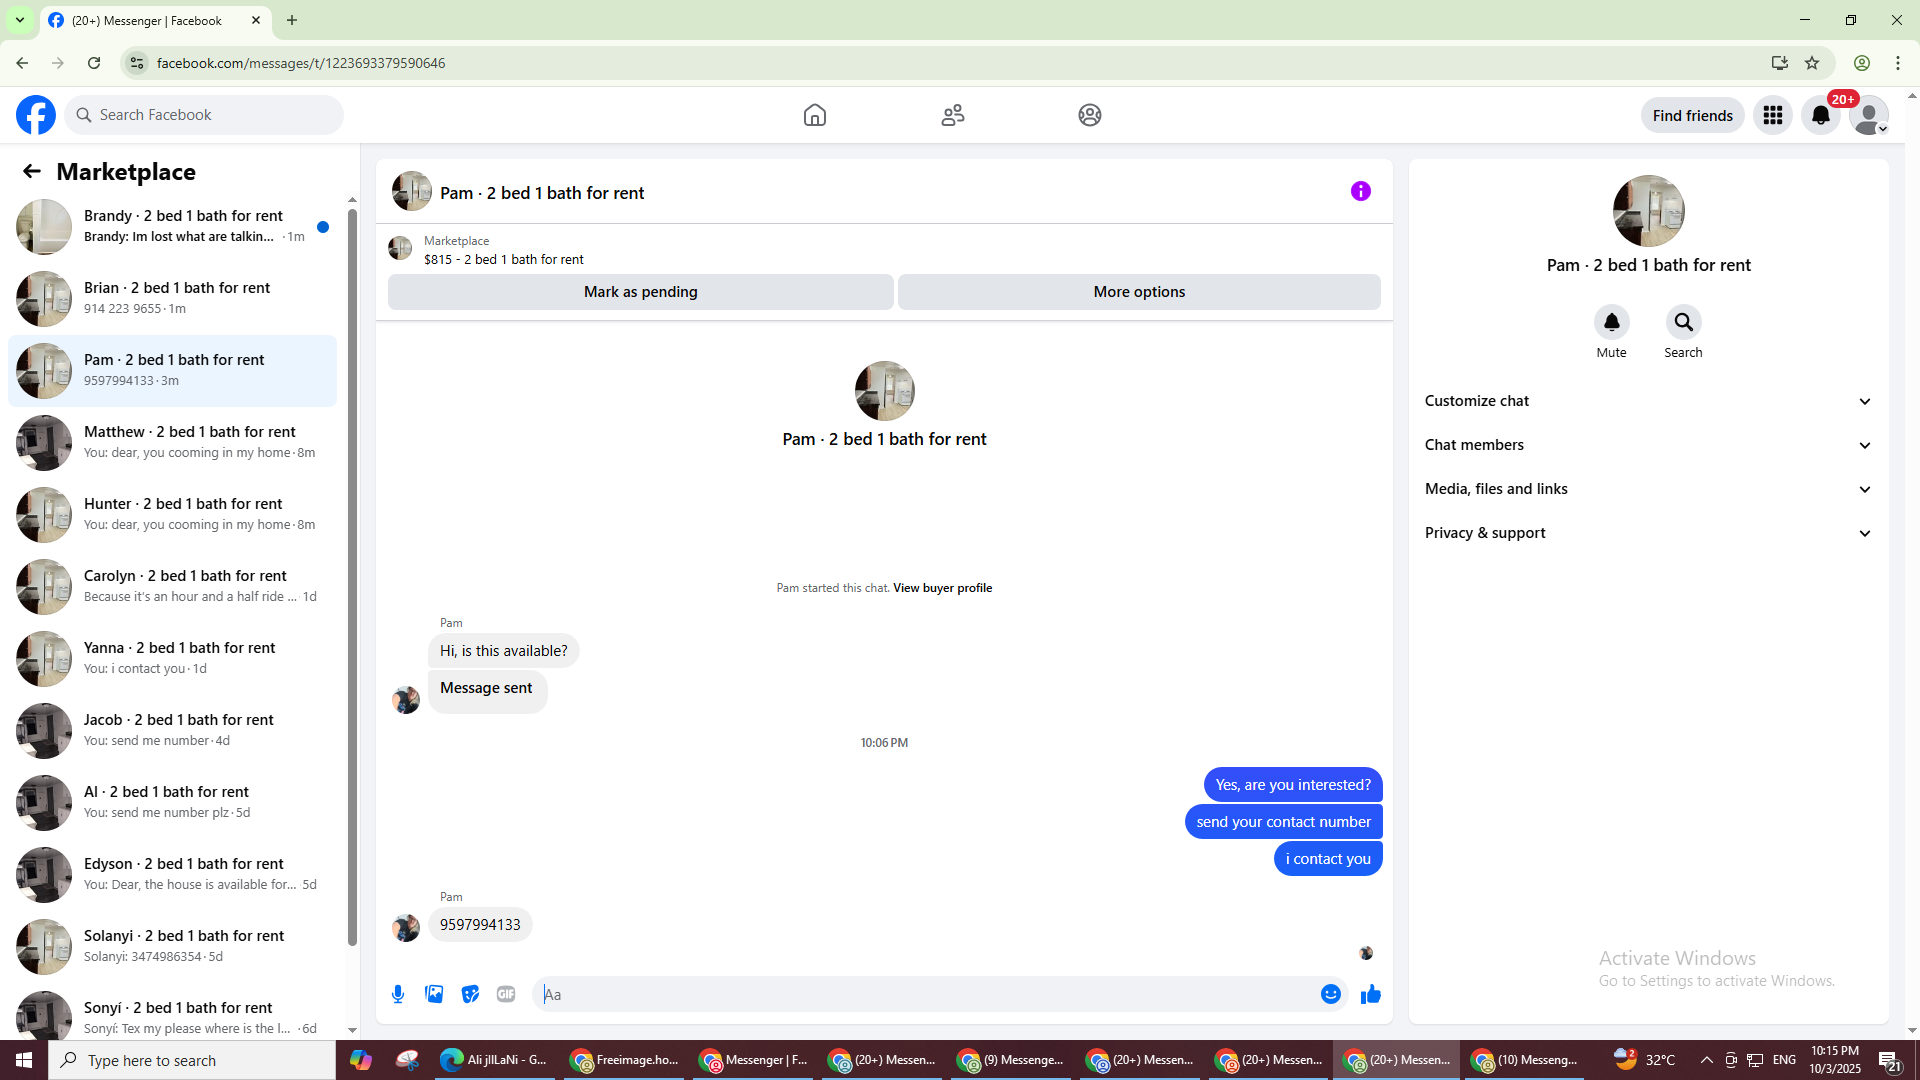The width and height of the screenshot is (1920, 1080).
Task: Open the weather 32°C tray widget
Action: [1645, 1060]
